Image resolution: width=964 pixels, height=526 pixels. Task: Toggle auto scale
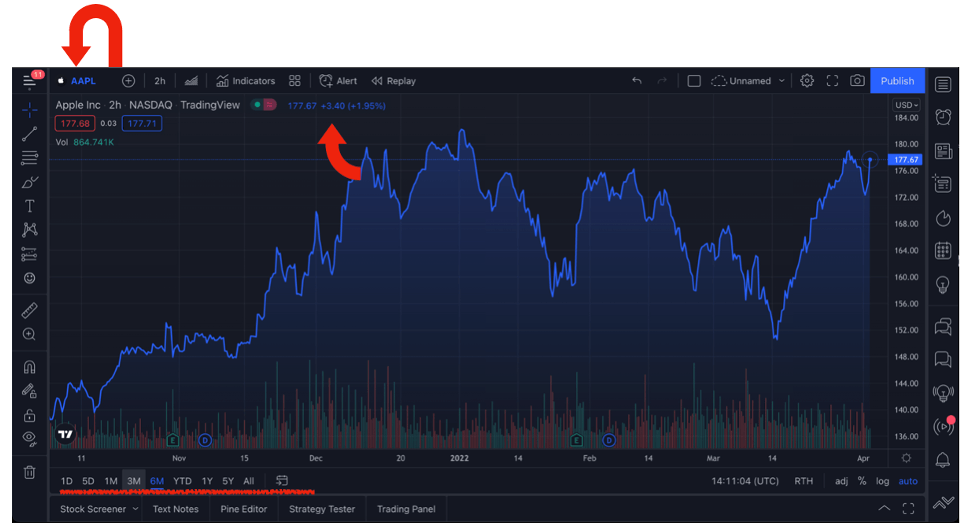(908, 481)
